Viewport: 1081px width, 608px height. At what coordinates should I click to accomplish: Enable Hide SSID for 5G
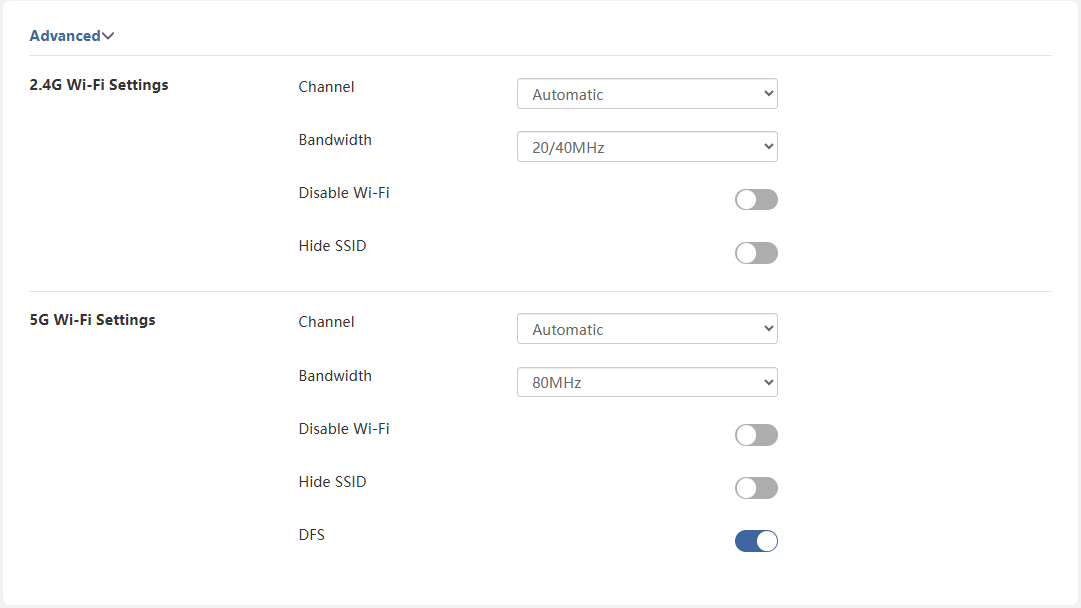pos(756,488)
